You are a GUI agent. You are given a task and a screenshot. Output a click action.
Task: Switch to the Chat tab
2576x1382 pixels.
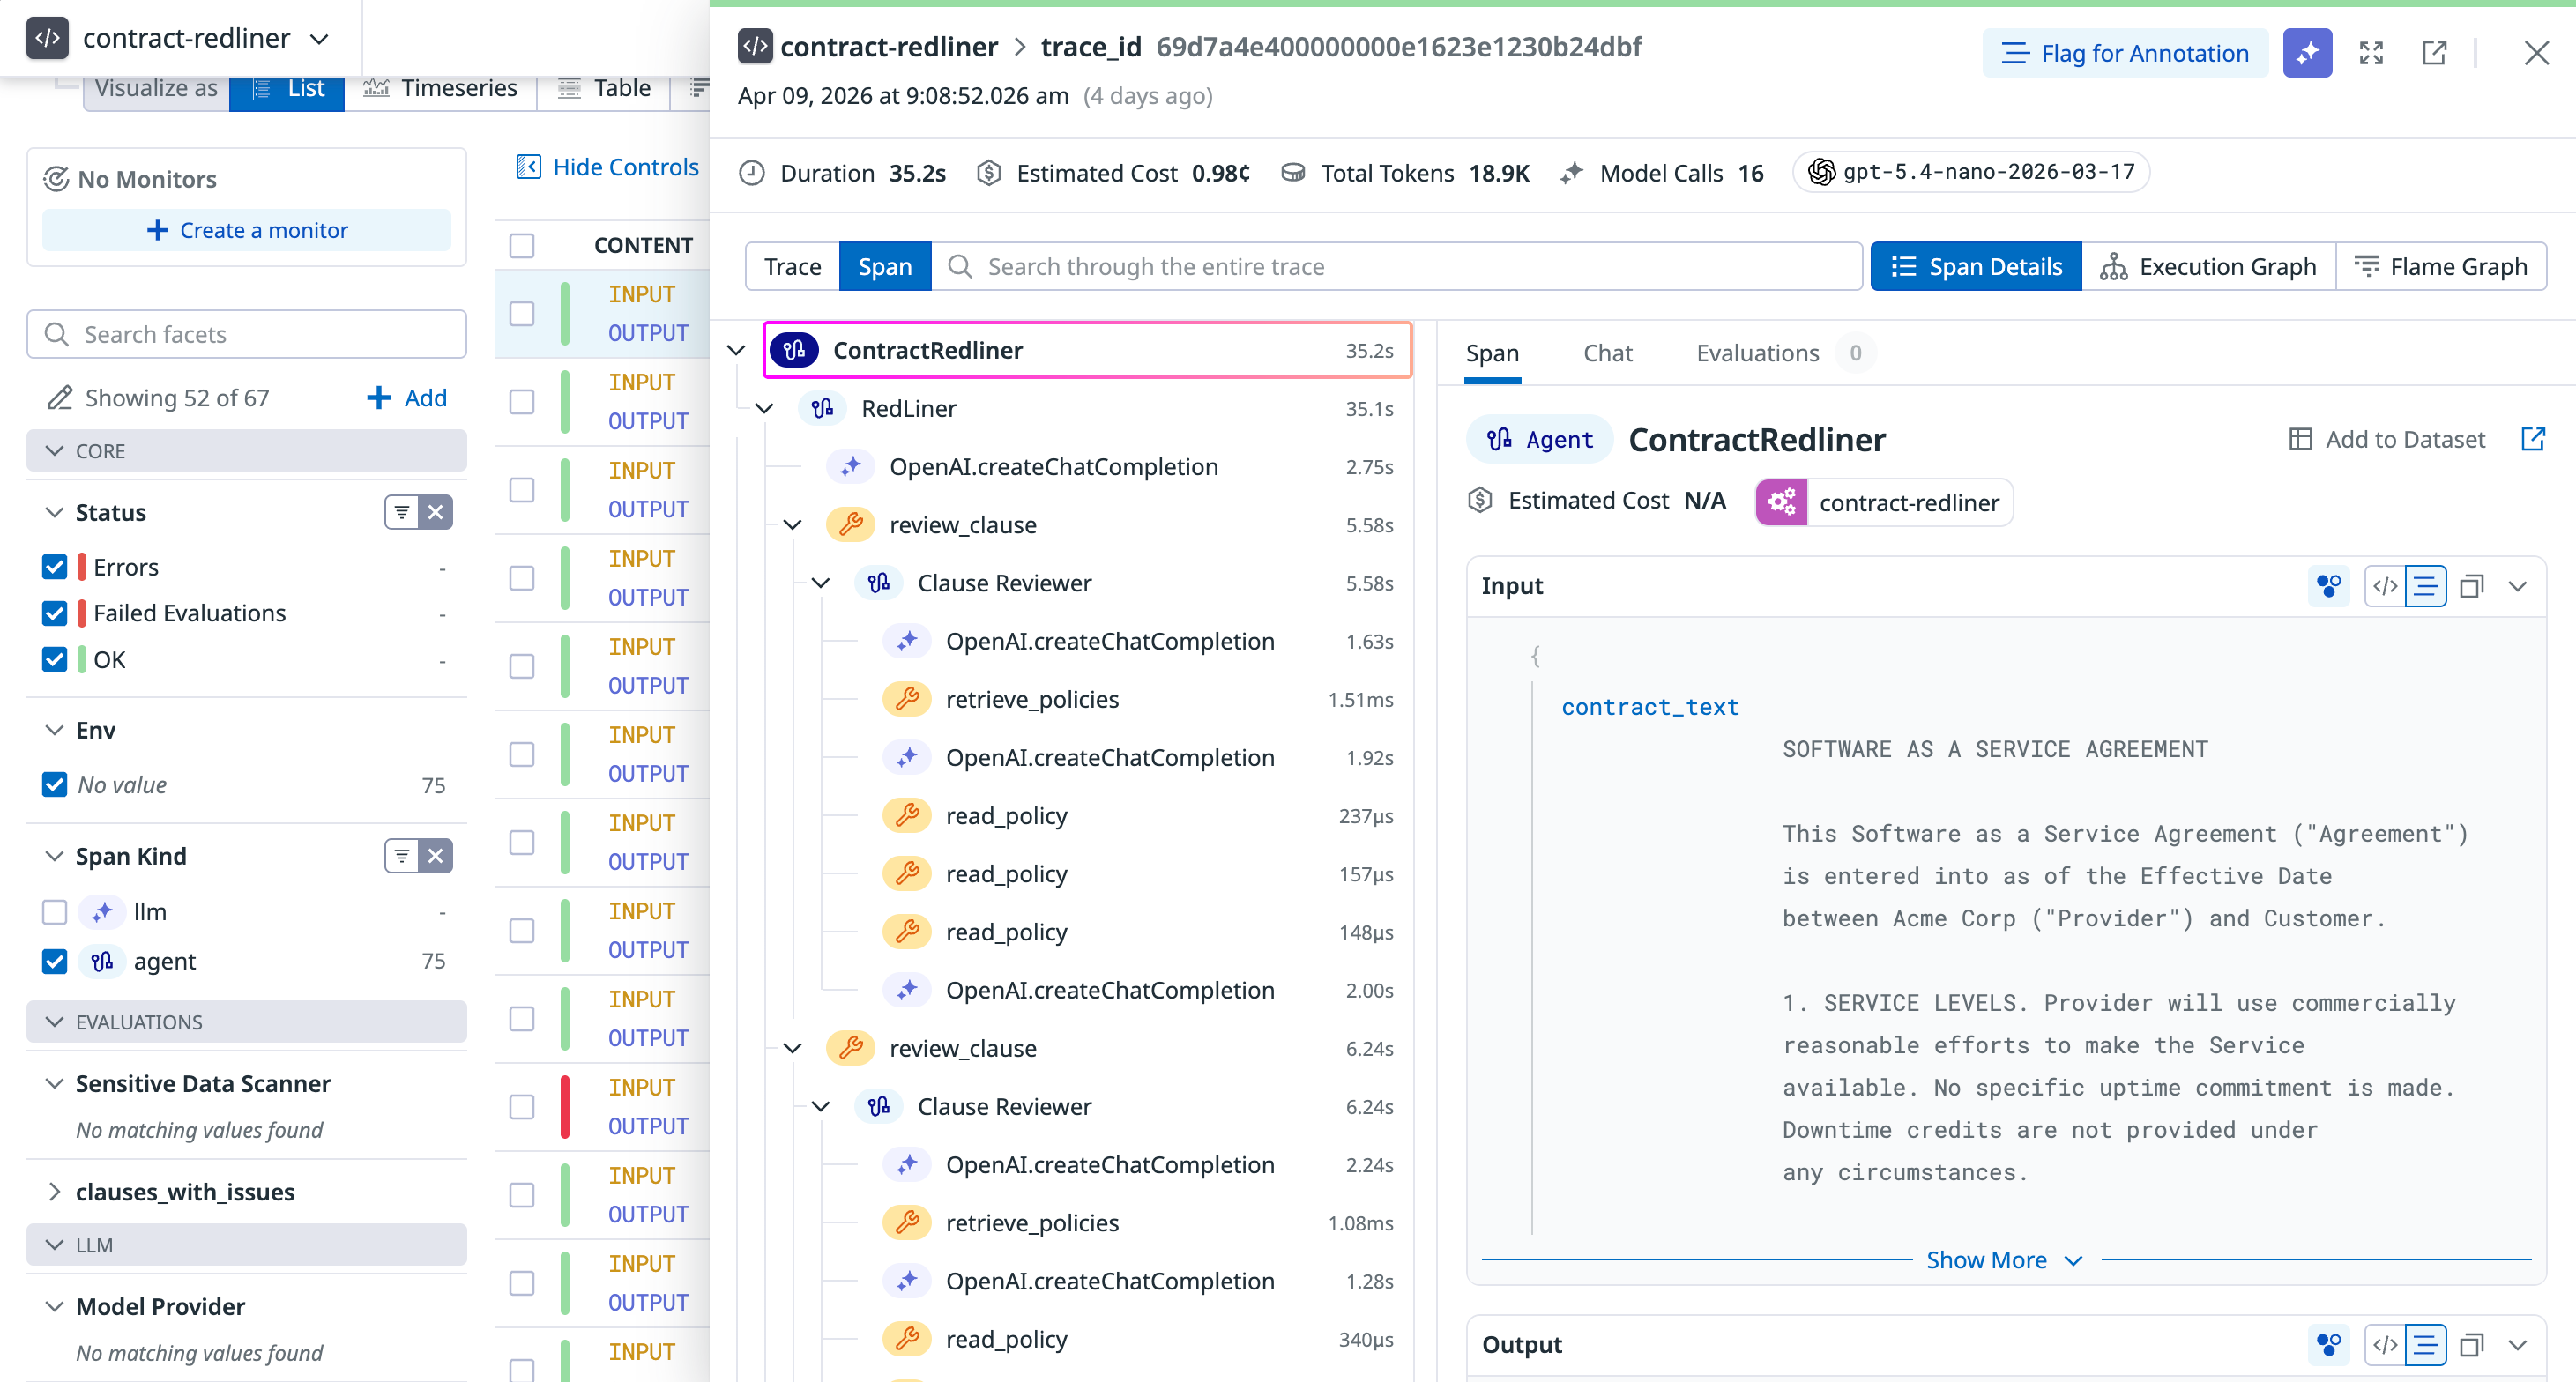(1607, 353)
